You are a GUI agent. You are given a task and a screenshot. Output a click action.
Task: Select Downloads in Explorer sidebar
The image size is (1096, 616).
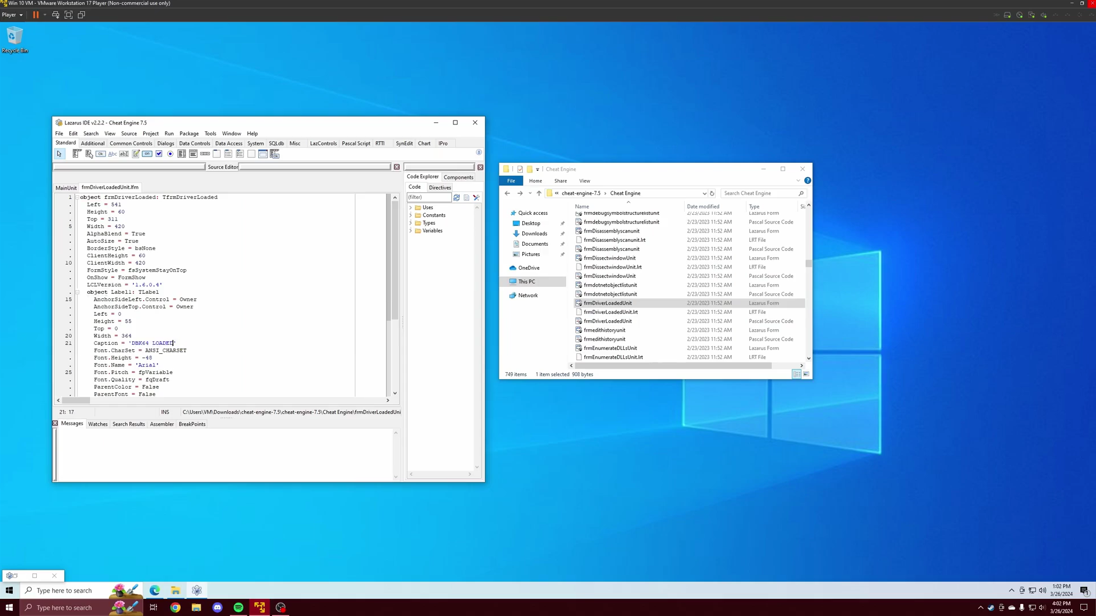(534, 234)
